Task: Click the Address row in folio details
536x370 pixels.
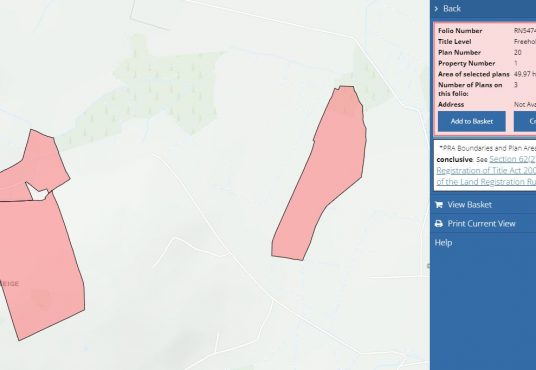Action: 487,105
